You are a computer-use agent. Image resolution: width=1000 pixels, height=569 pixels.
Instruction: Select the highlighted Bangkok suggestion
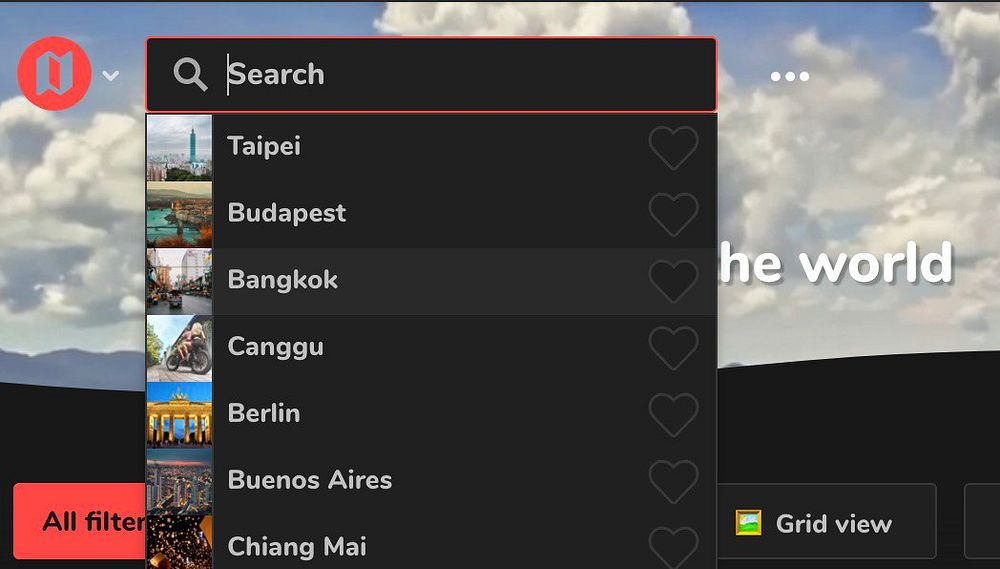[x=431, y=281]
